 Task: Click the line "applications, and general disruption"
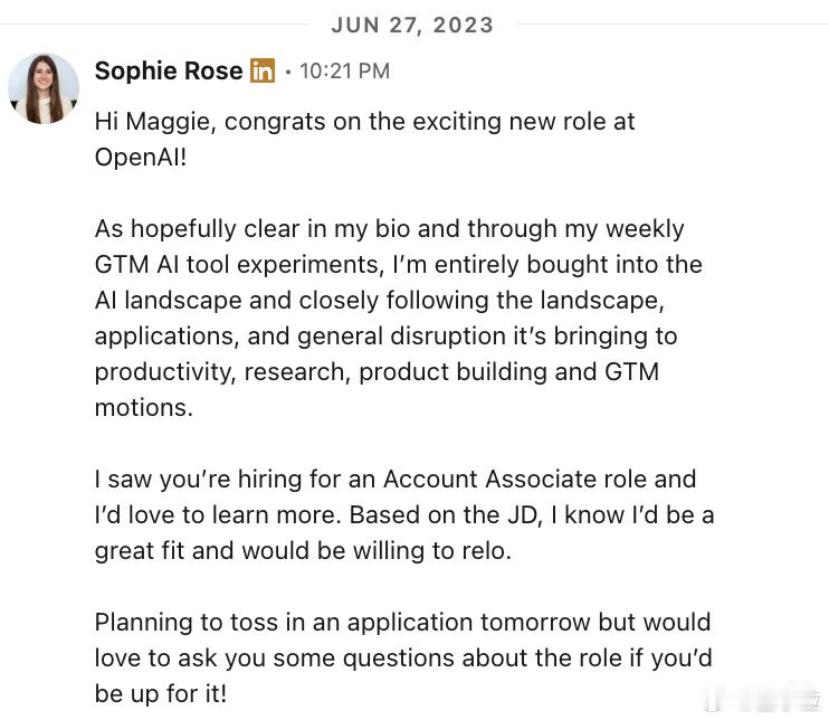click(x=386, y=336)
